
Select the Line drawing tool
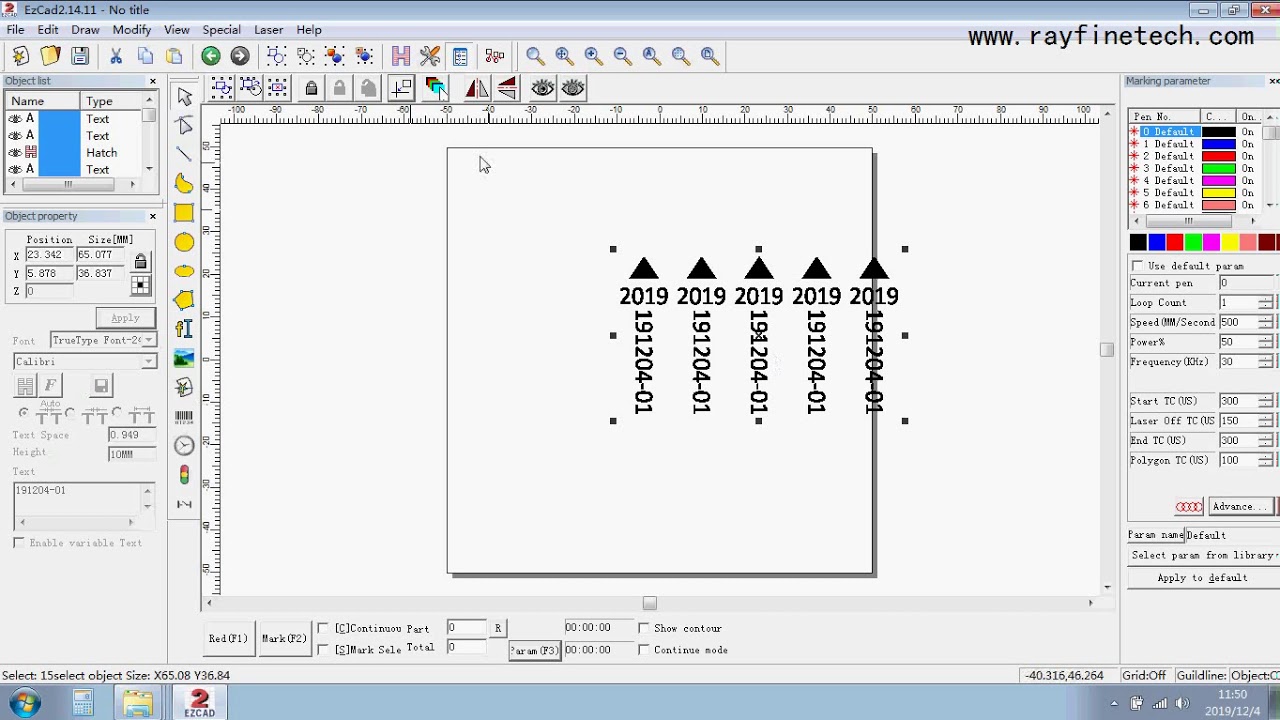[x=184, y=154]
